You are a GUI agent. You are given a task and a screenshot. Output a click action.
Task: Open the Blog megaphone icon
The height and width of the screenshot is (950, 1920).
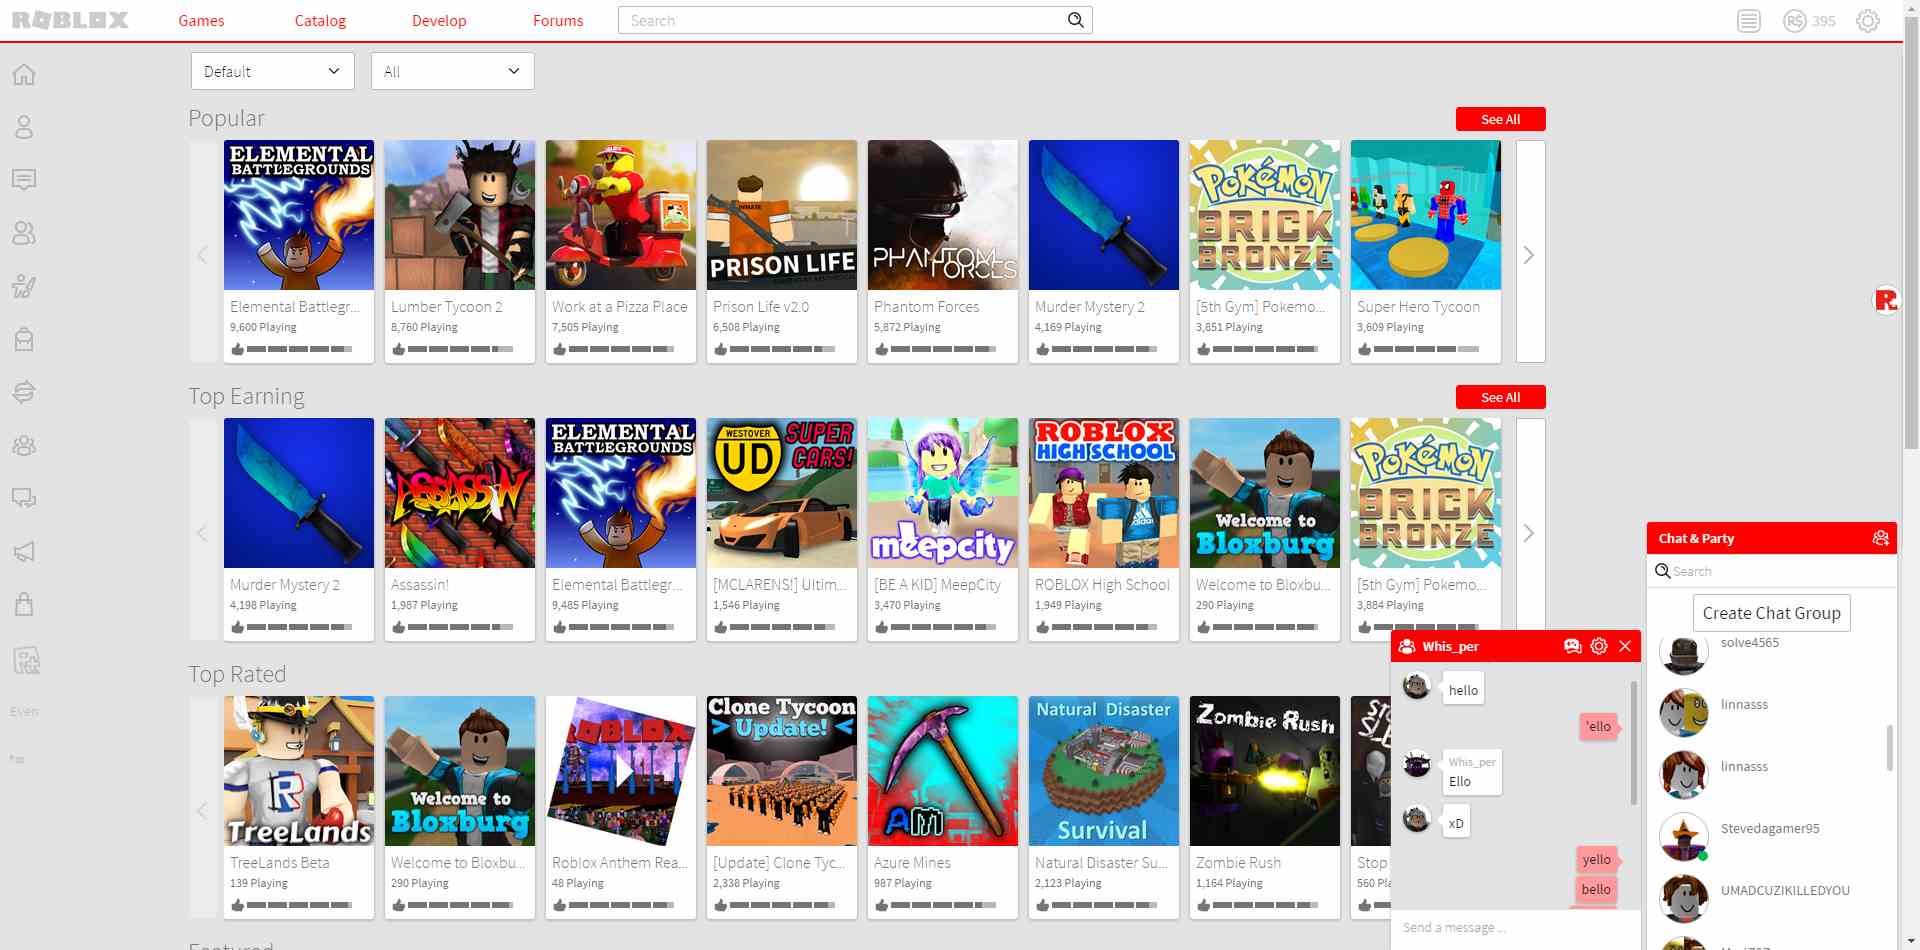coord(23,551)
